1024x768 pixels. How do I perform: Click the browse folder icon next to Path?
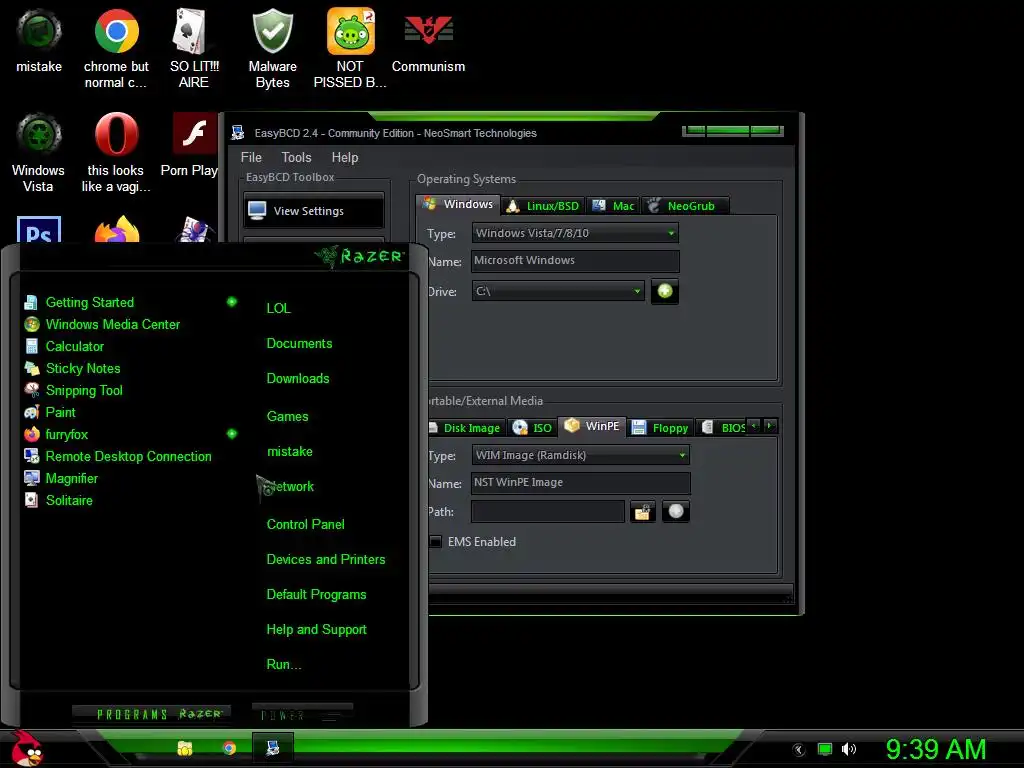[643, 511]
